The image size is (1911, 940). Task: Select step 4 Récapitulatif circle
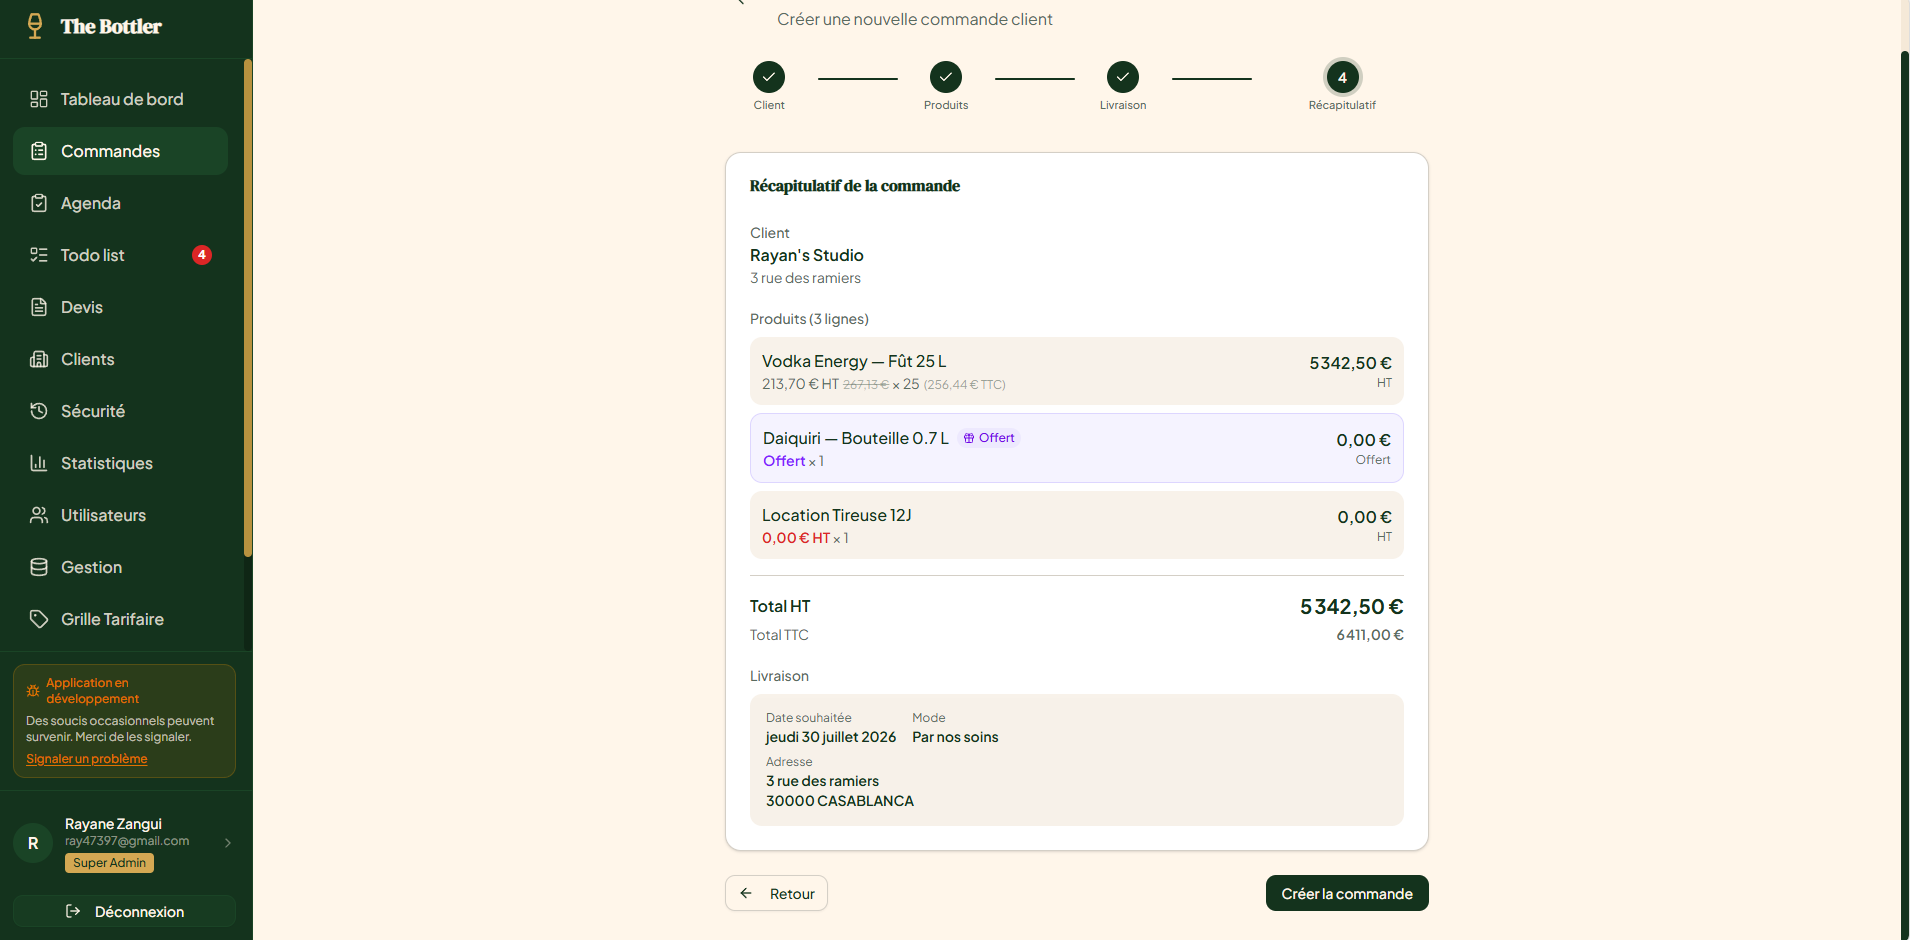click(x=1342, y=77)
